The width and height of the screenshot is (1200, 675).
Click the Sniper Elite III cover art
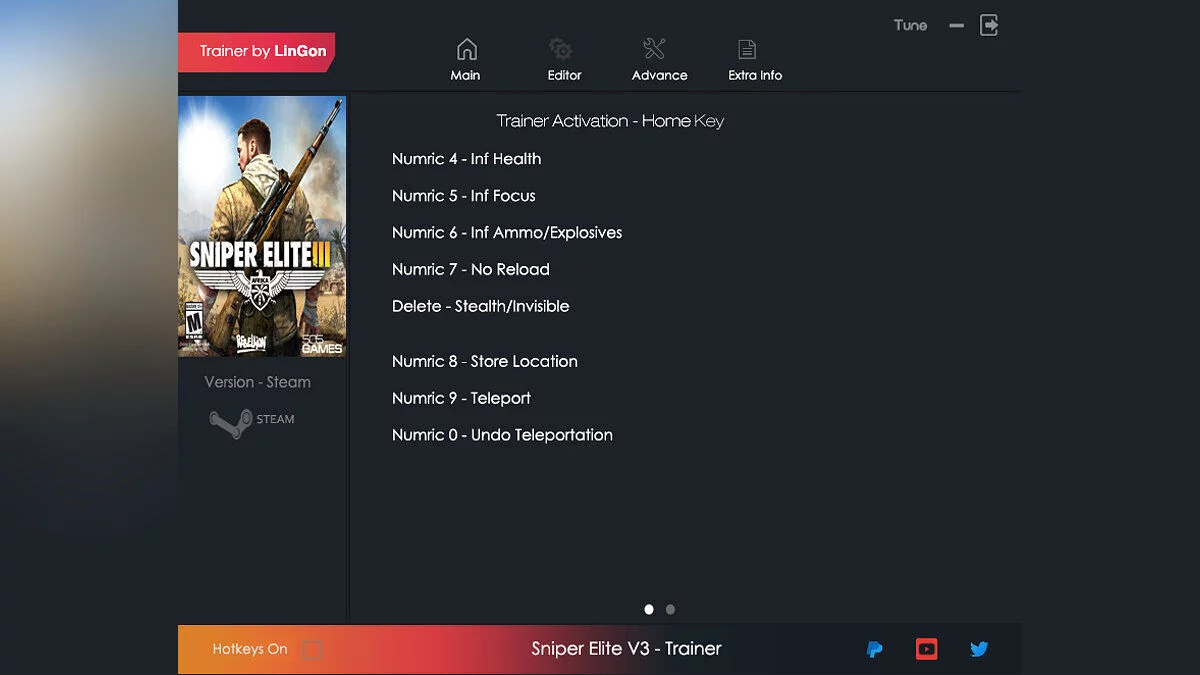[262, 226]
